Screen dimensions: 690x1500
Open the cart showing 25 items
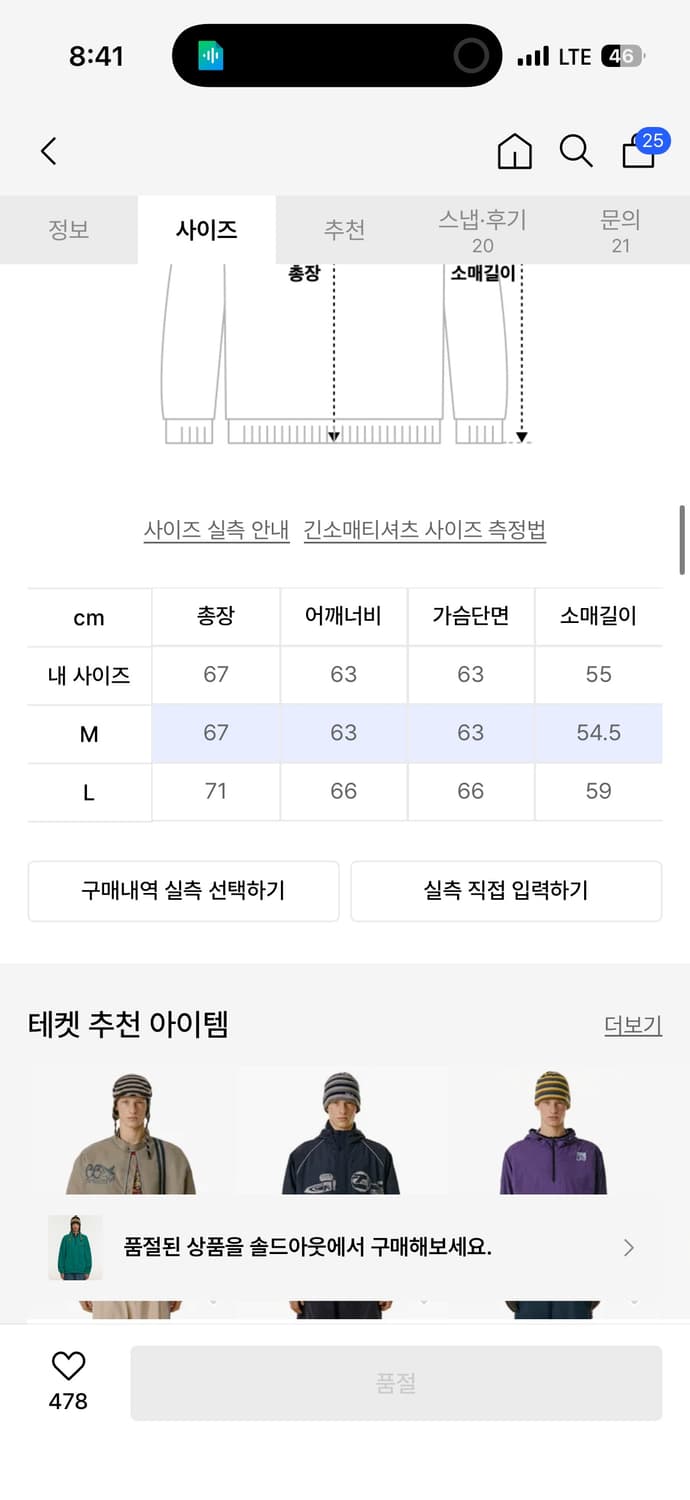pos(634,153)
